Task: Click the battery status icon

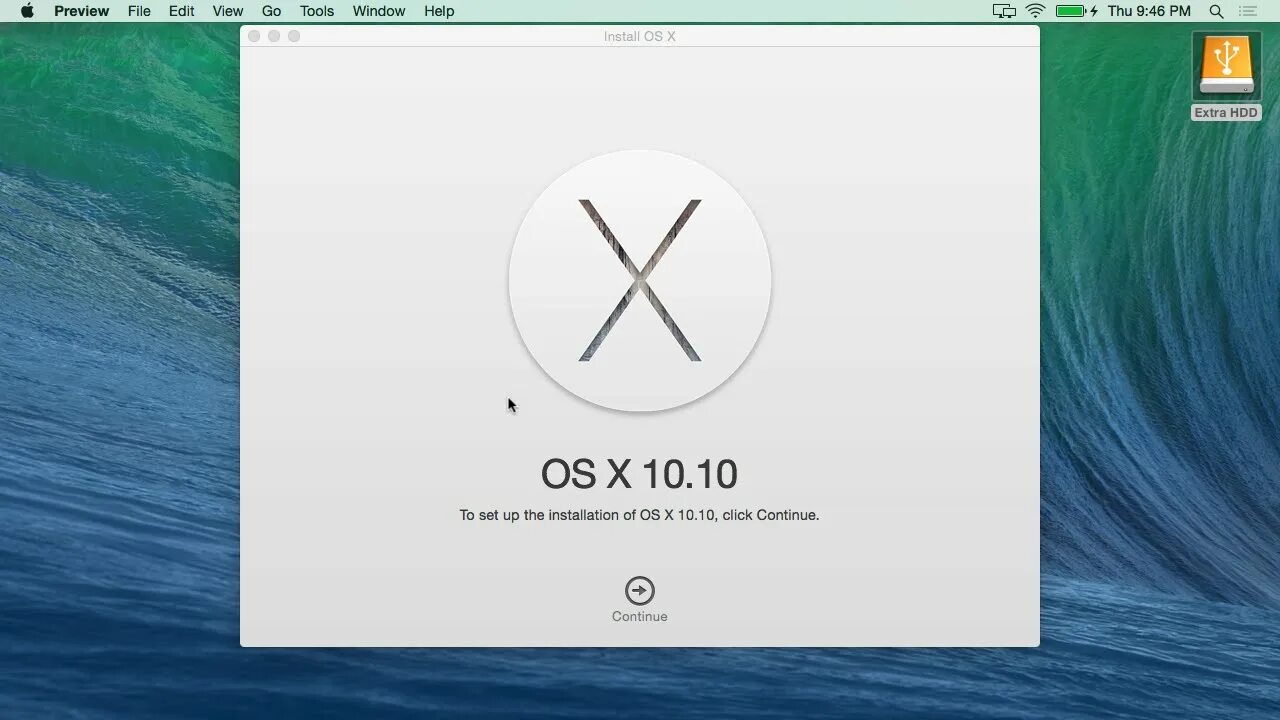Action: click(1077, 11)
